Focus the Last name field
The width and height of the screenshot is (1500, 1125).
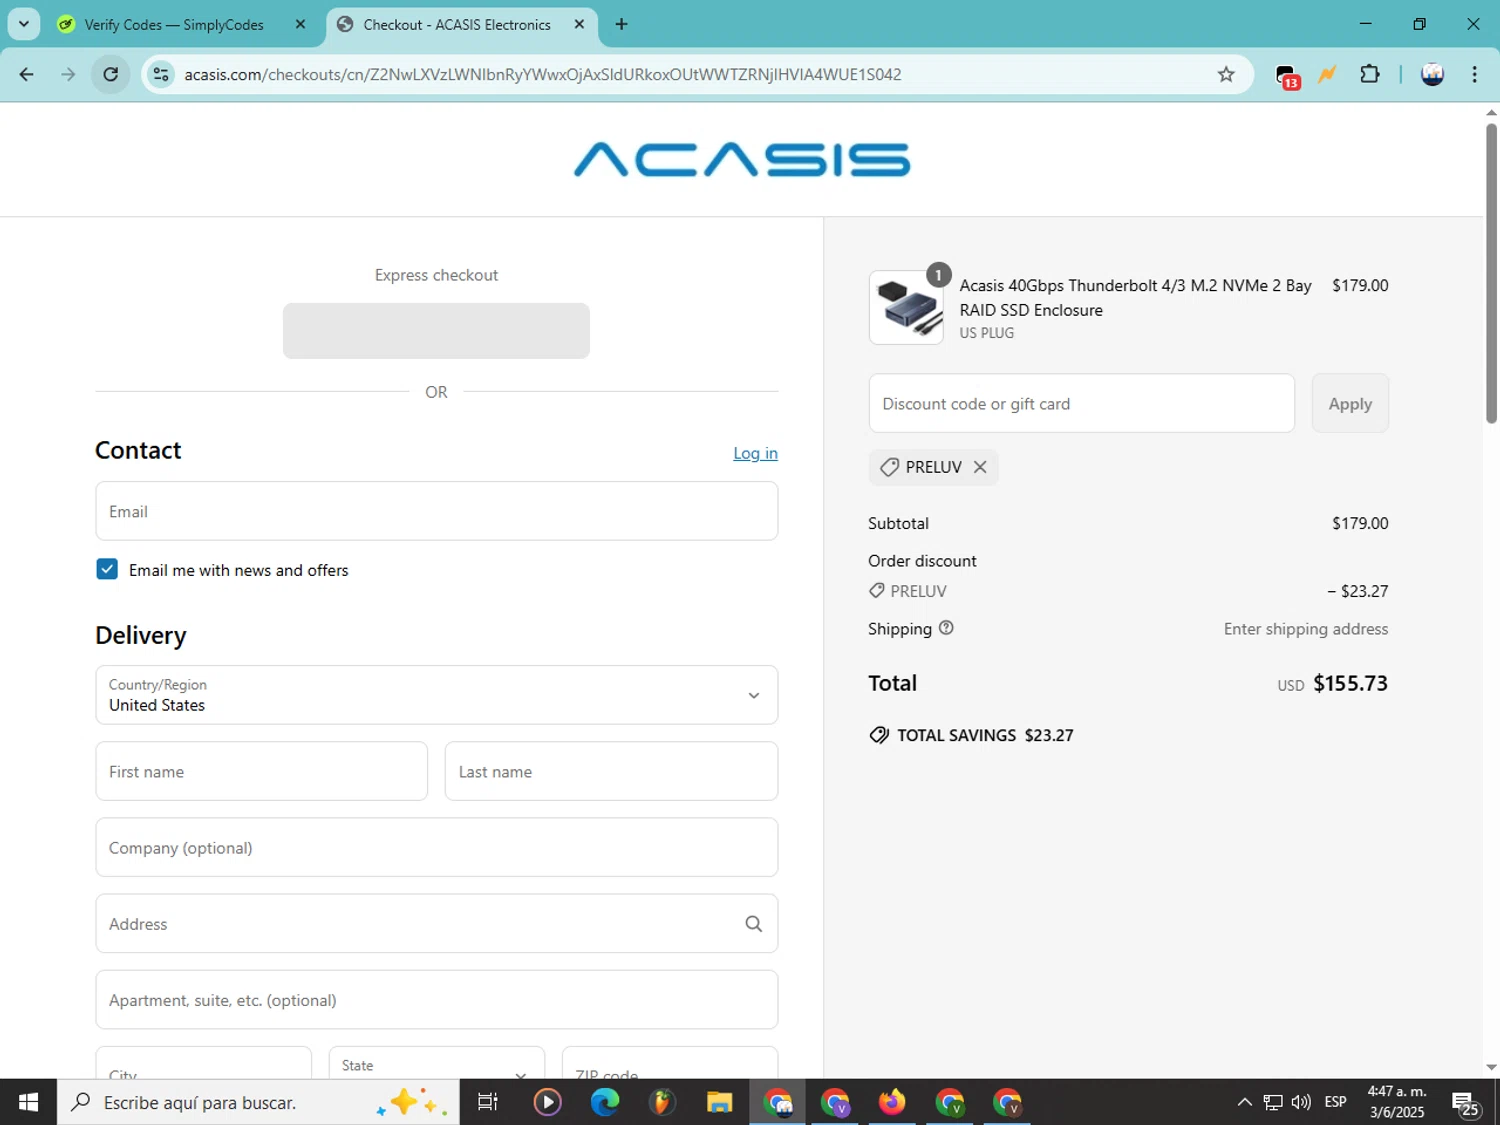(611, 771)
